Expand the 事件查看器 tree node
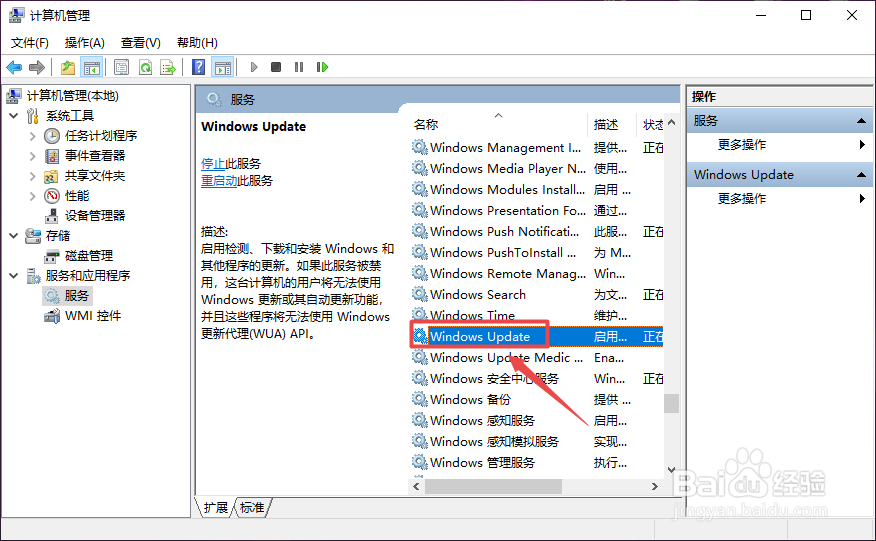This screenshot has width=876, height=541. point(32,156)
